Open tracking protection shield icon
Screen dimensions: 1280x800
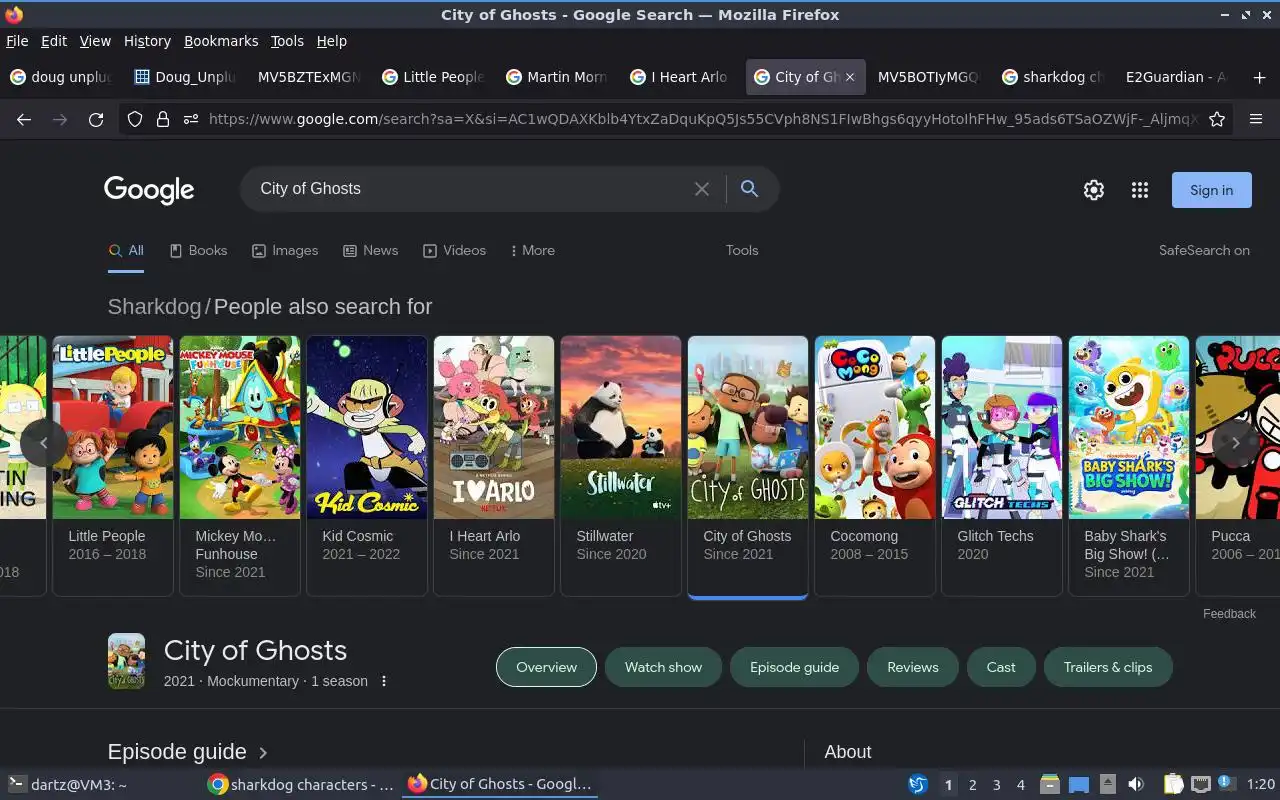pyautogui.click(x=135, y=119)
